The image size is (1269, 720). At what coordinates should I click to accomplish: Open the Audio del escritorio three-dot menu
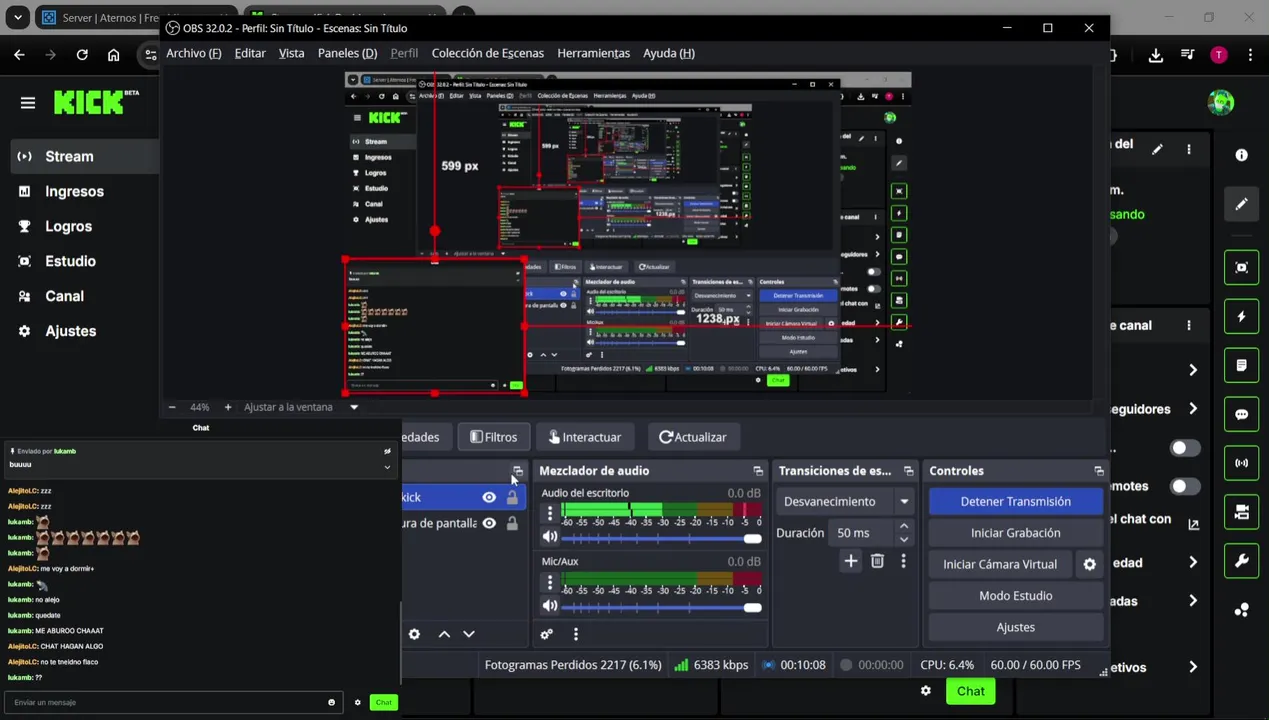coord(549,513)
